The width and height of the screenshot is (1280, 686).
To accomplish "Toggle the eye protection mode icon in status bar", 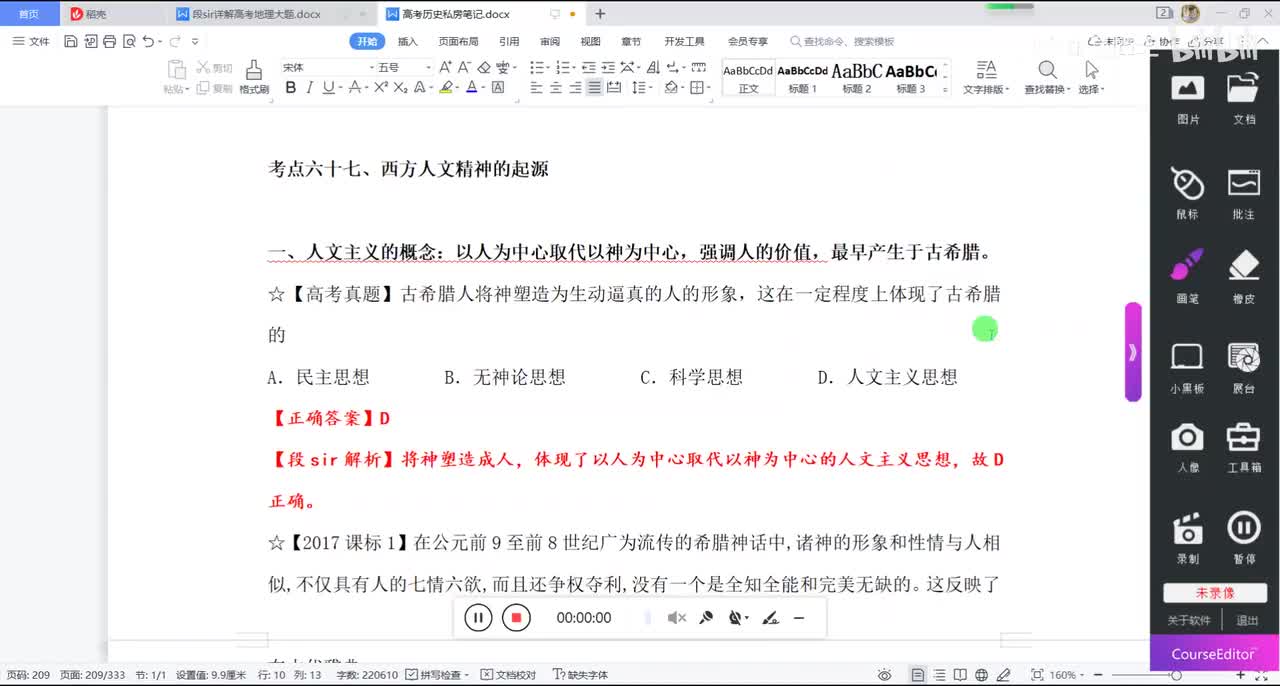I will pos(884,675).
